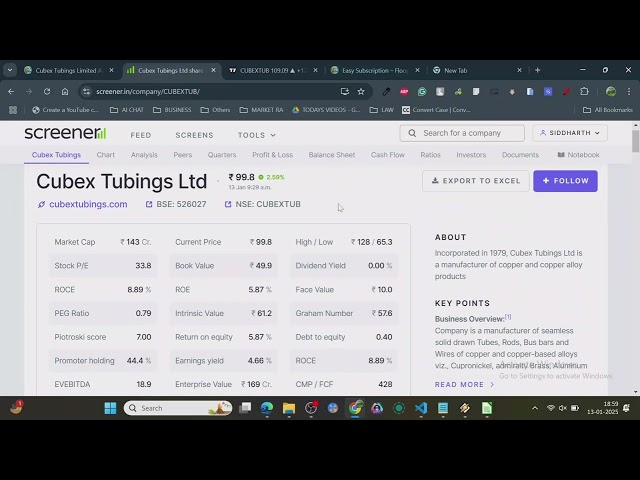Expand the tab search dropdown
Image resolution: width=640 pixels, height=480 pixels.
[10, 70]
